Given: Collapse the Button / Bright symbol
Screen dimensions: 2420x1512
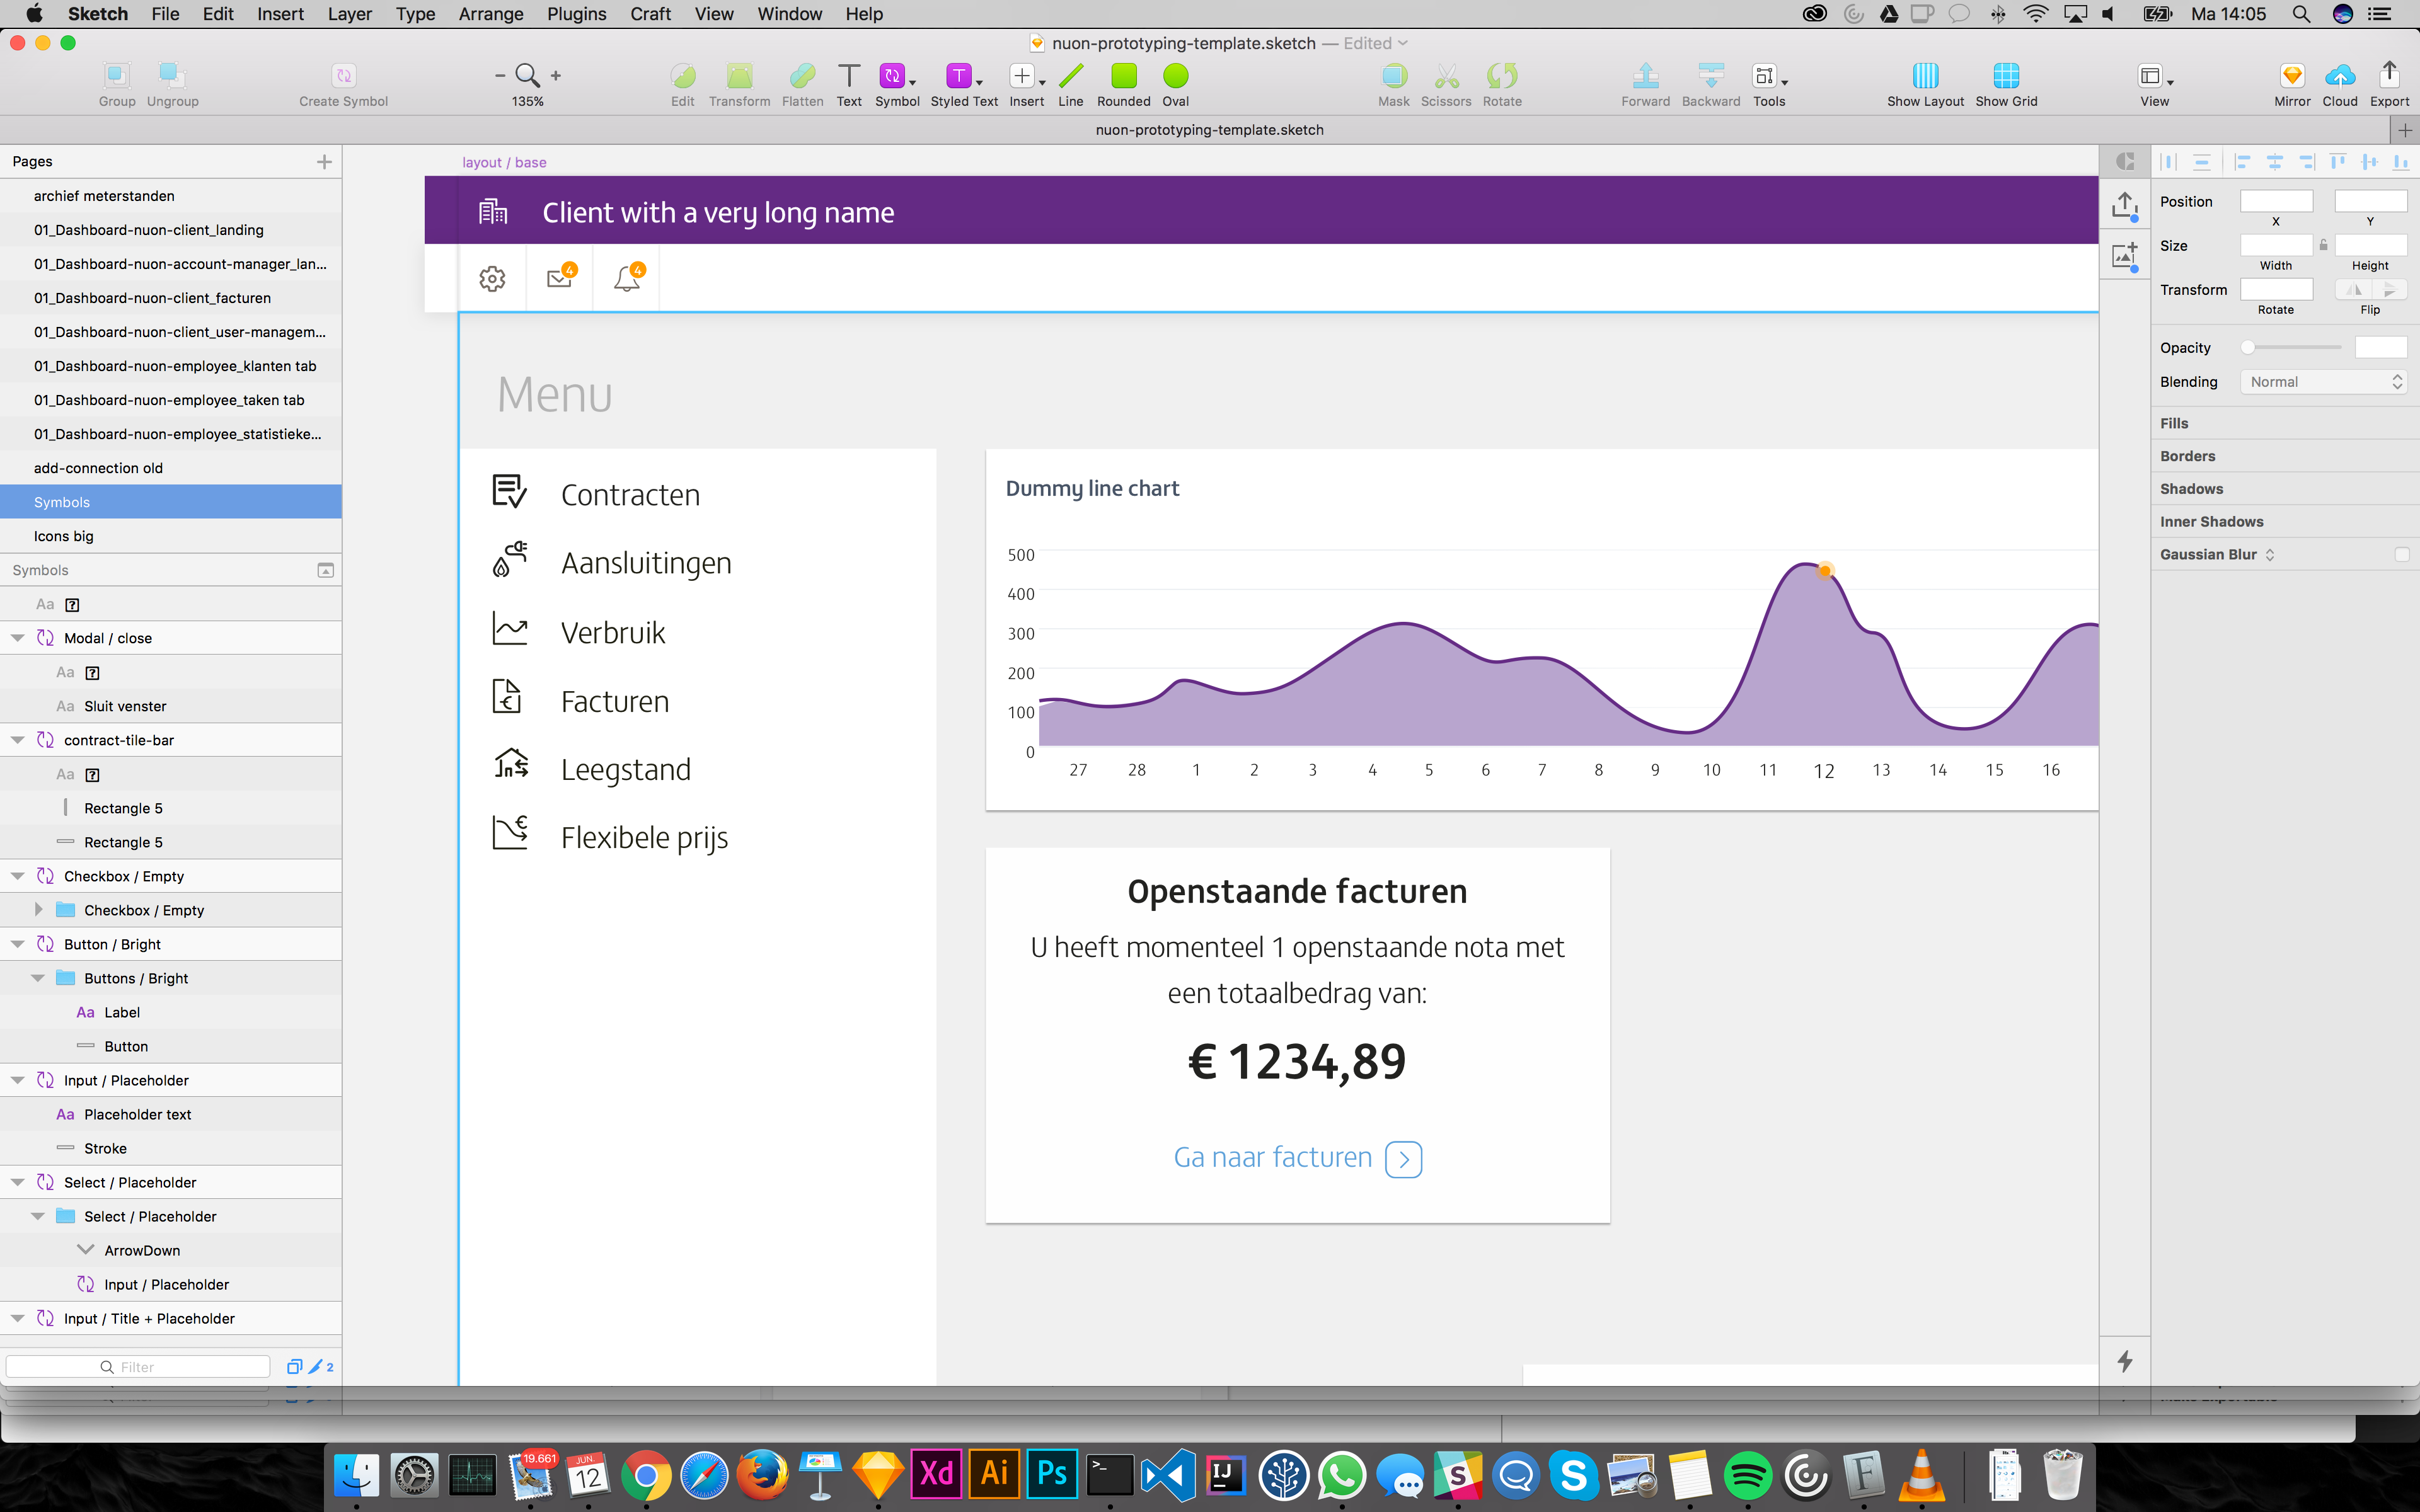Looking at the screenshot, I should (18, 944).
